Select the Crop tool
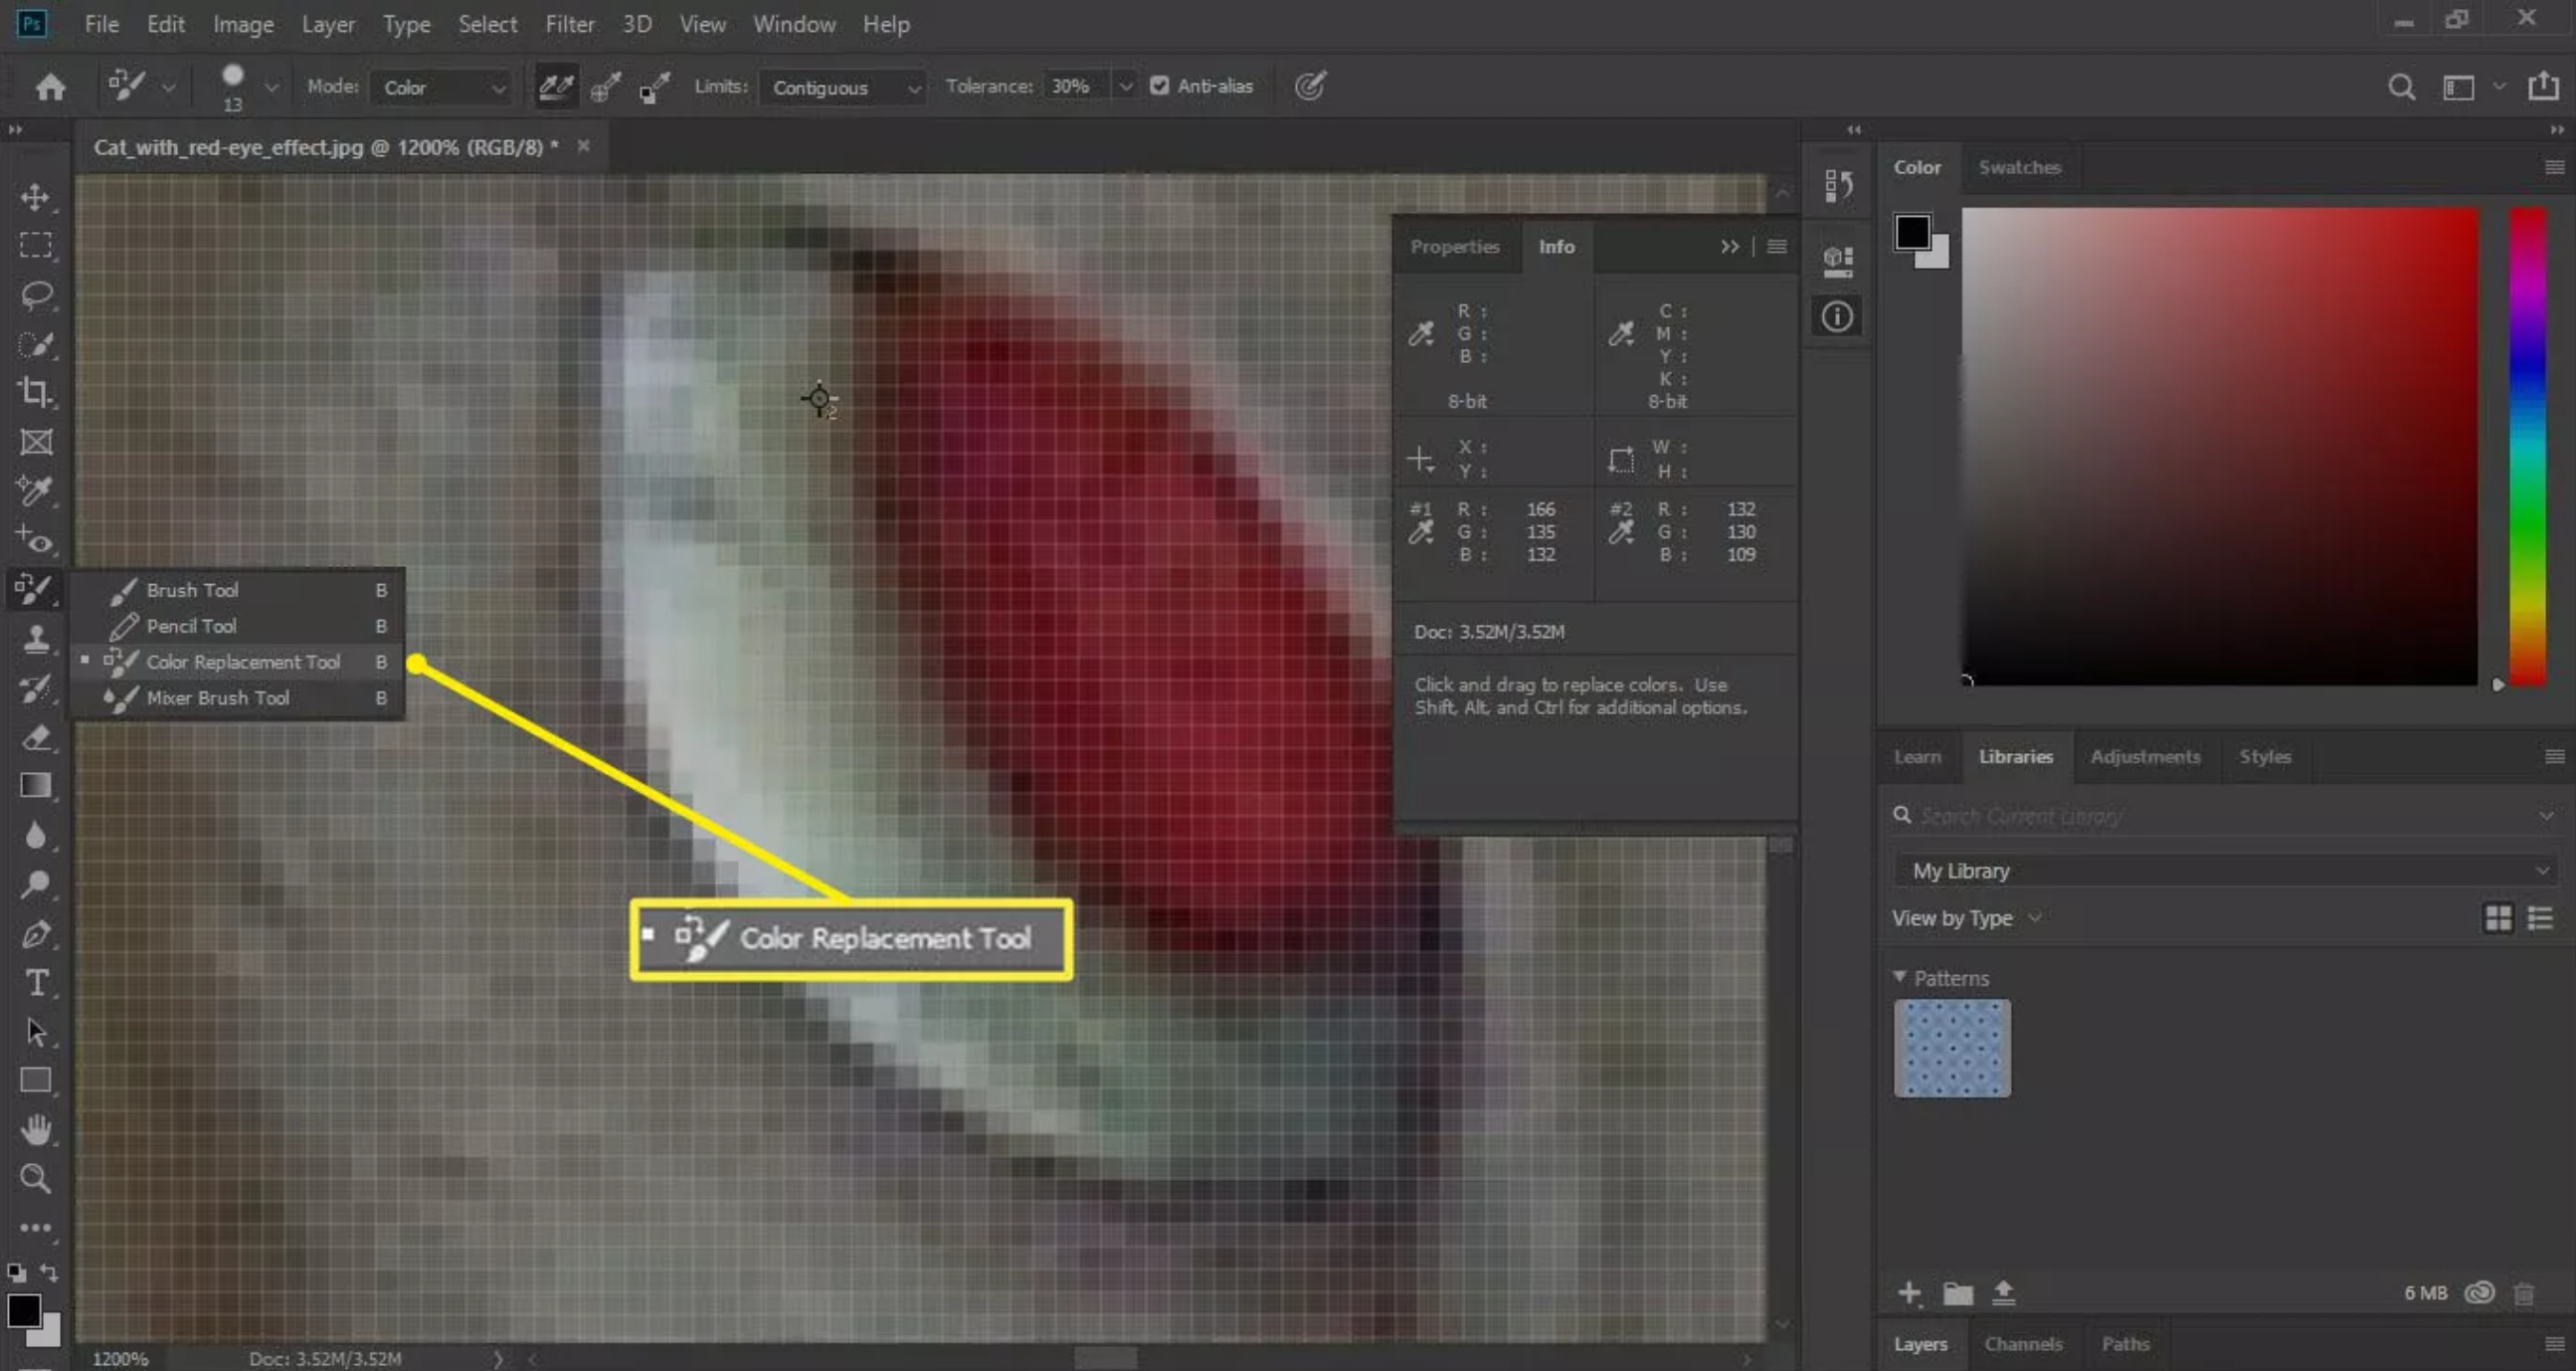The image size is (2576, 1371). tap(36, 393)
